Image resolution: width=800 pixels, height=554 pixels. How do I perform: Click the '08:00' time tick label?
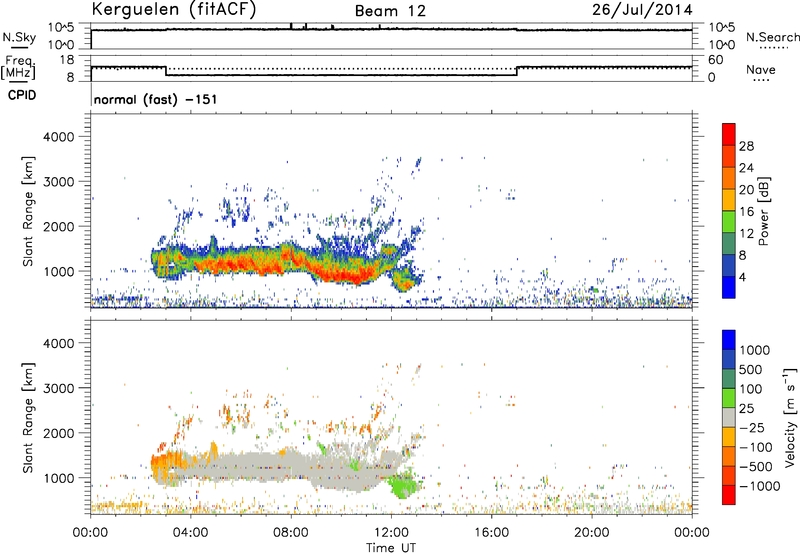pyautogui.click(x=291, y=533)
